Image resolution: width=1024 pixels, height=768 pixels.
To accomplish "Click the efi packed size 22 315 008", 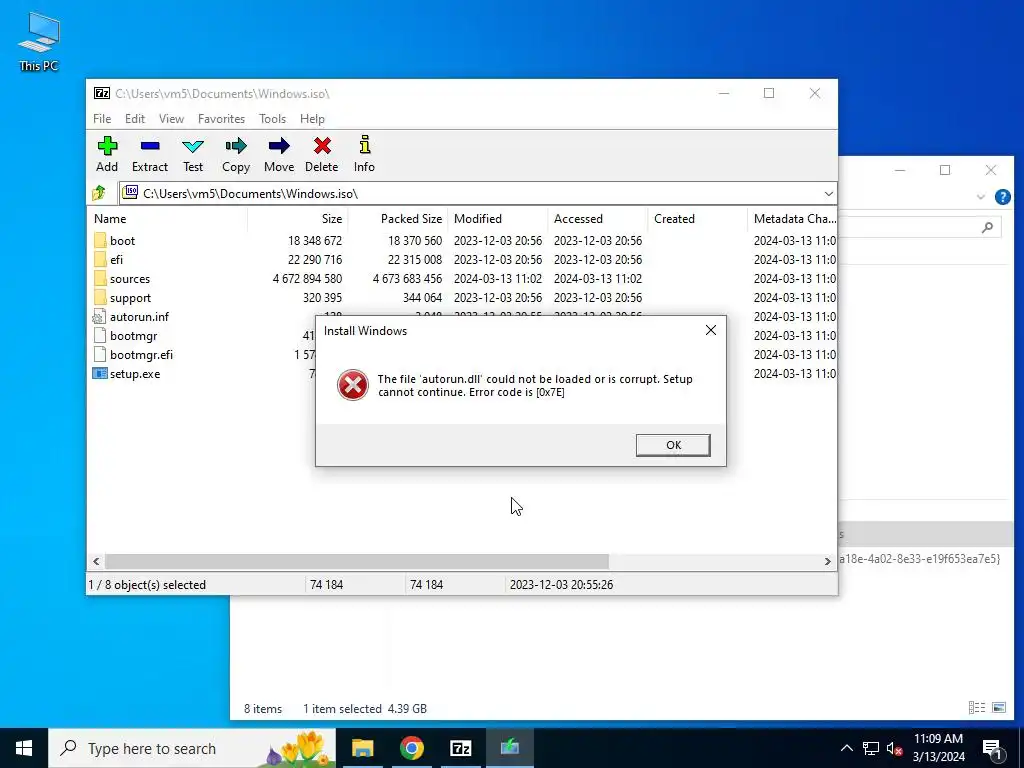I will [x=415, y=260].
